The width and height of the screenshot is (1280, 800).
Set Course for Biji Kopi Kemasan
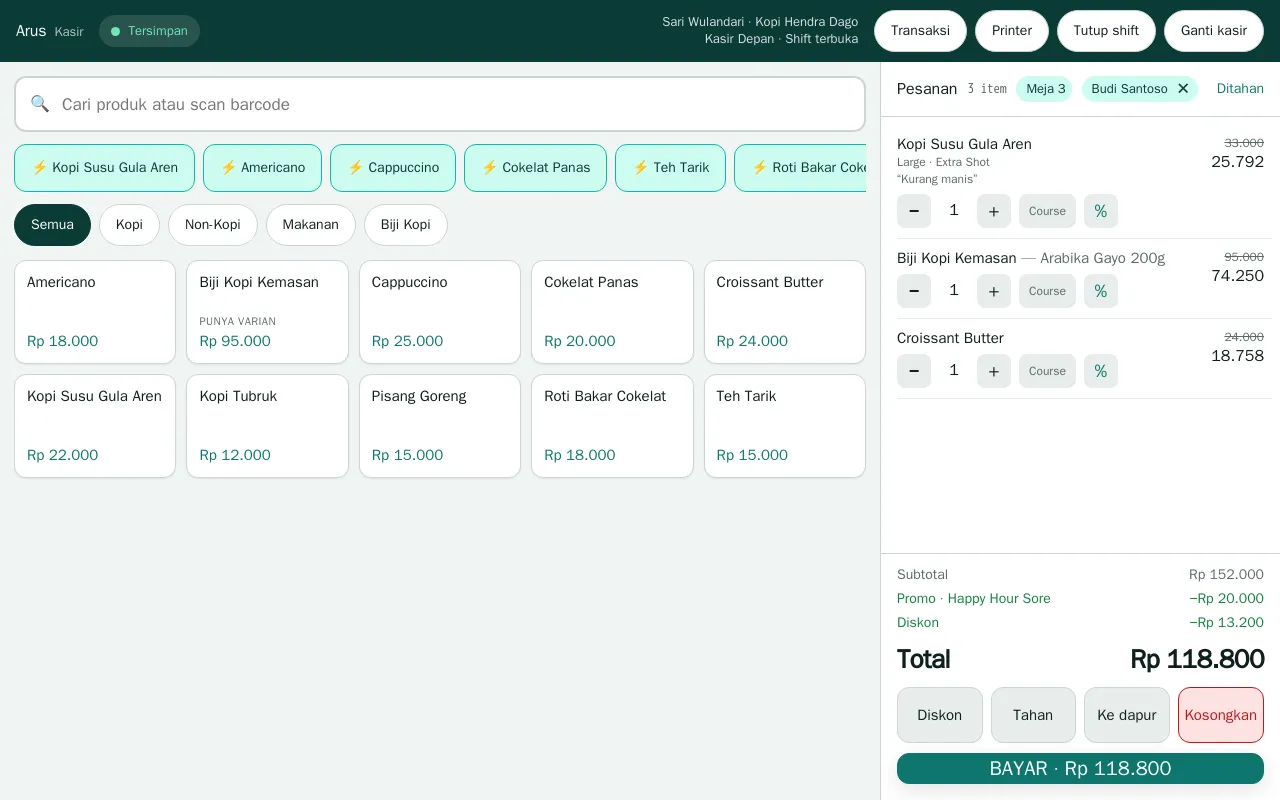pos(1047,291)
